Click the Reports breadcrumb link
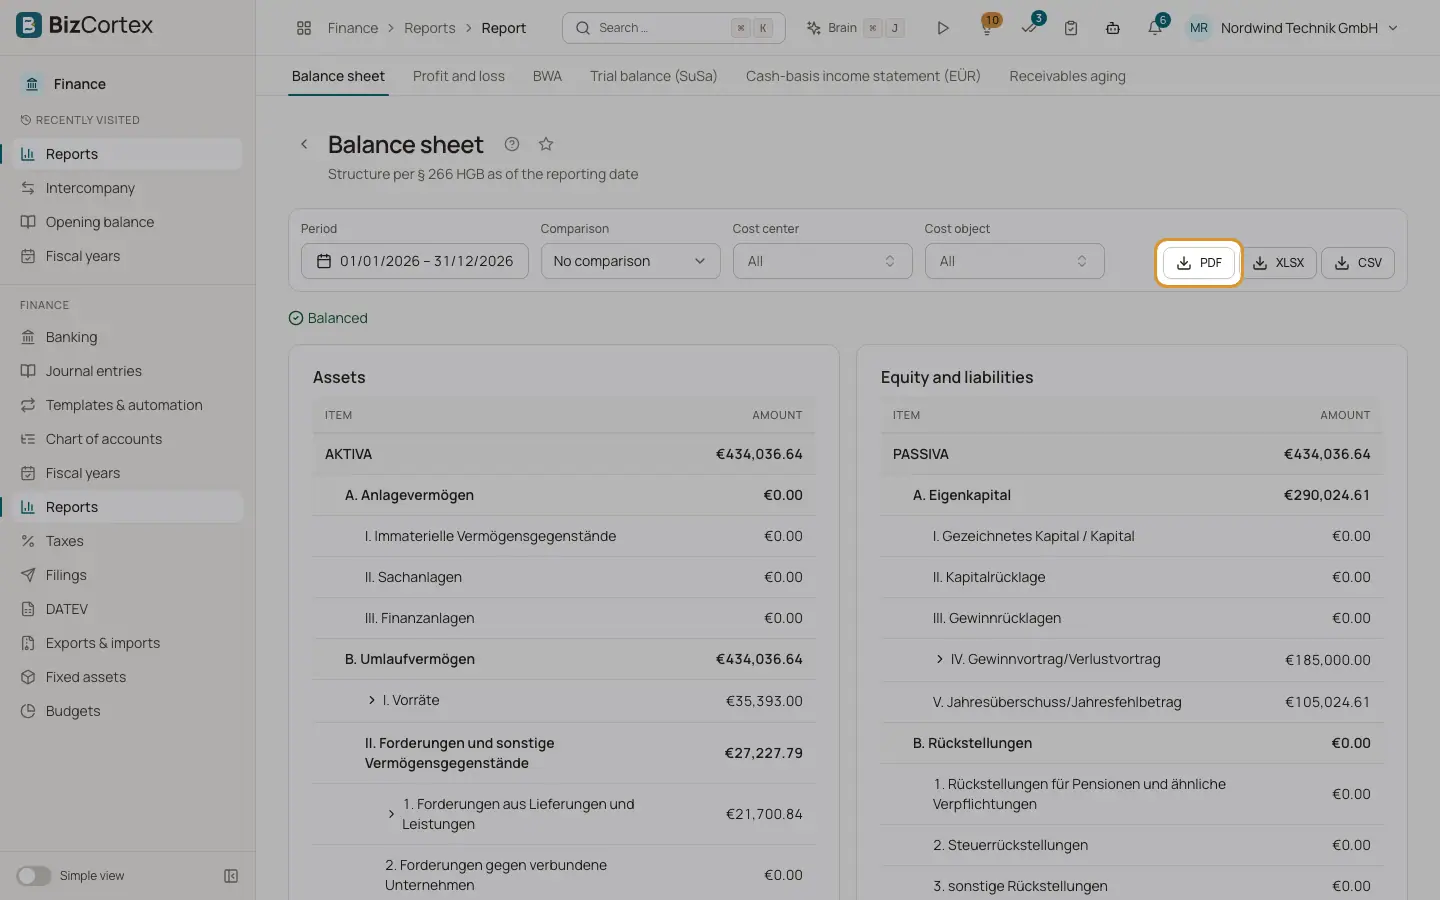This screenshot has width=1440, height=900. [430, 28]
